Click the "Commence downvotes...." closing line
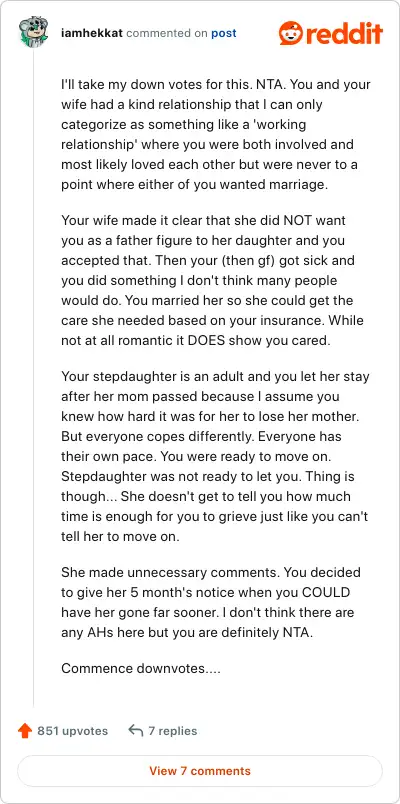Screen dimensions: 400x804 [141, 669]
